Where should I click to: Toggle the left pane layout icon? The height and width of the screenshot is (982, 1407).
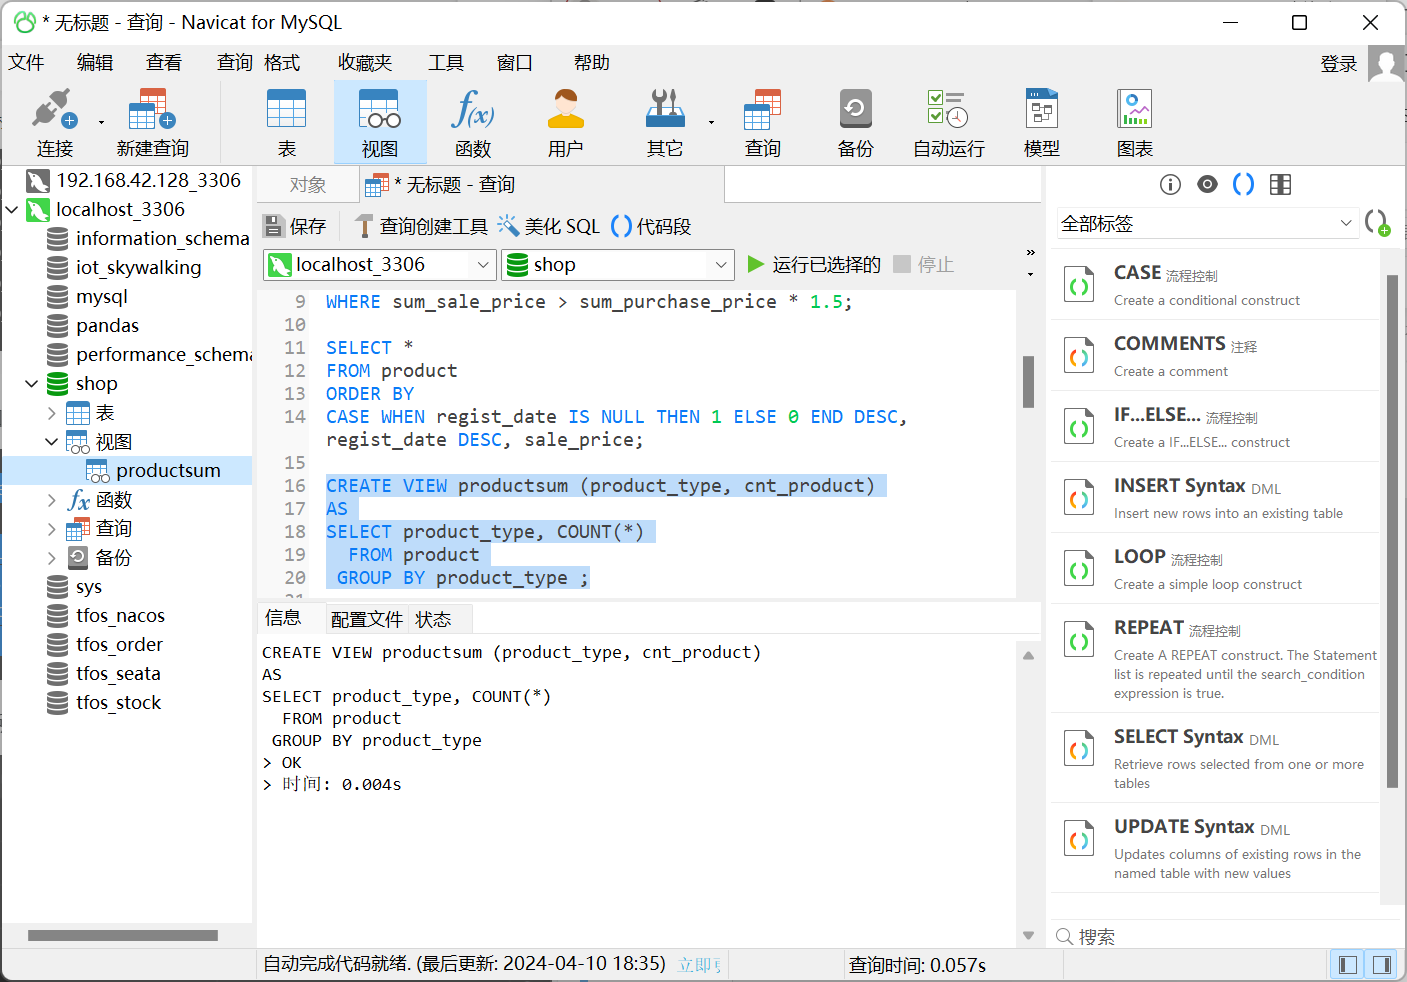(1348, 965)
